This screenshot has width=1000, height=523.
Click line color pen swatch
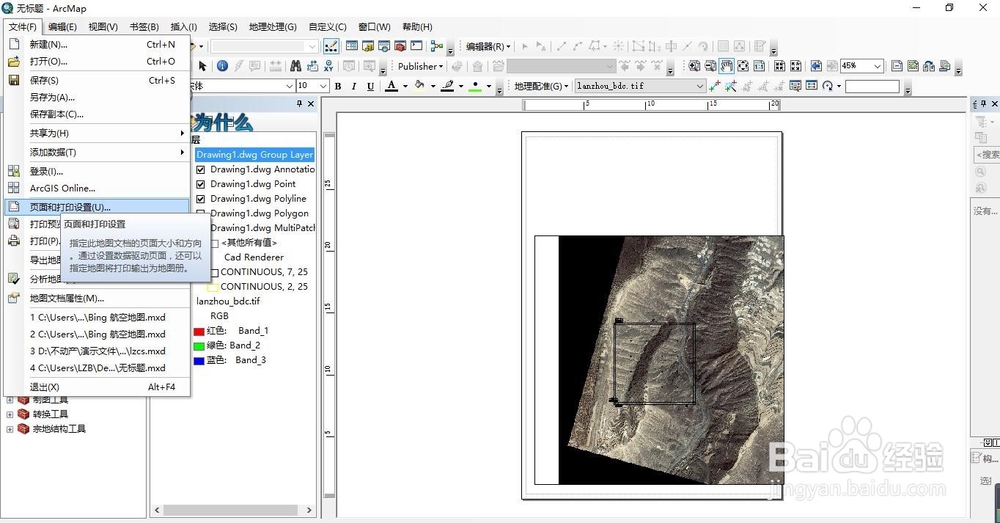pyautogui.click(x=447, y=86)
